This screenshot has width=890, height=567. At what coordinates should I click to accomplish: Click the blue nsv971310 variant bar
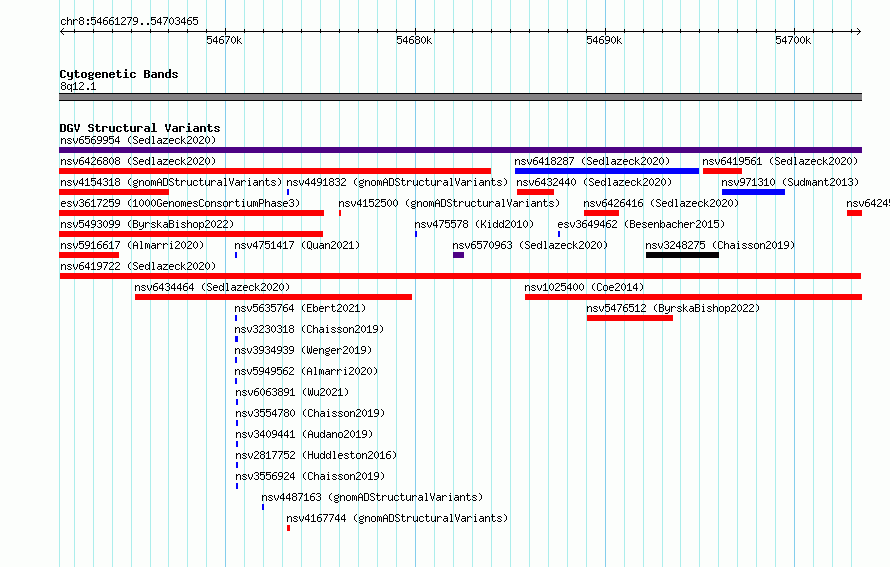tap(753, 192)
